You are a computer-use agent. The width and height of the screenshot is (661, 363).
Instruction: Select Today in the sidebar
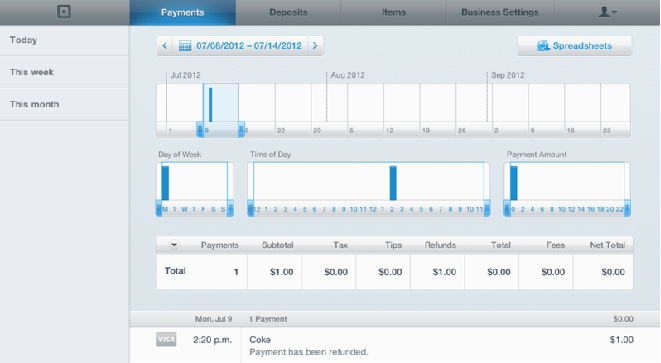pyautogui.click(x=64, y=40)
